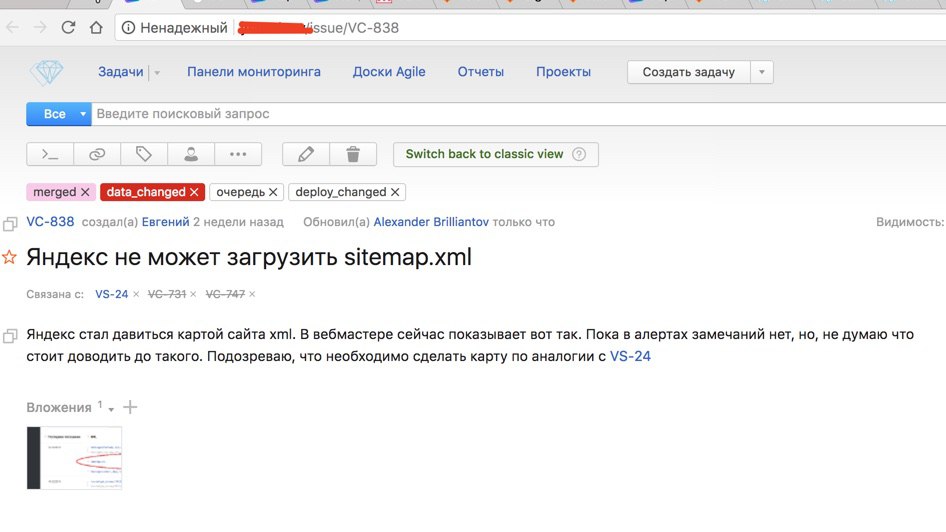Open linked issue VC-747
Screen dimensions: 946x532
click(225, 294)
